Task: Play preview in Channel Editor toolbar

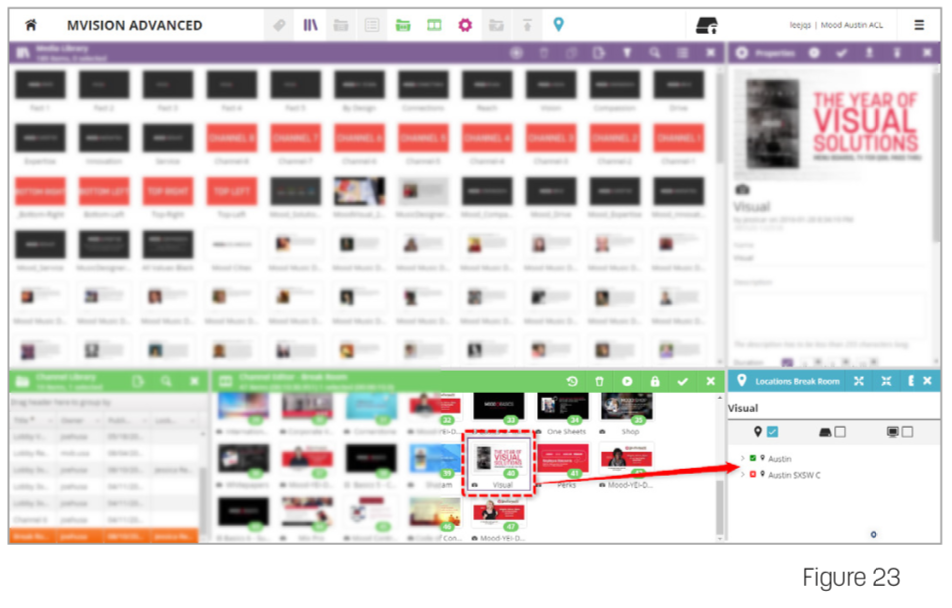Action: coord(627,381)
